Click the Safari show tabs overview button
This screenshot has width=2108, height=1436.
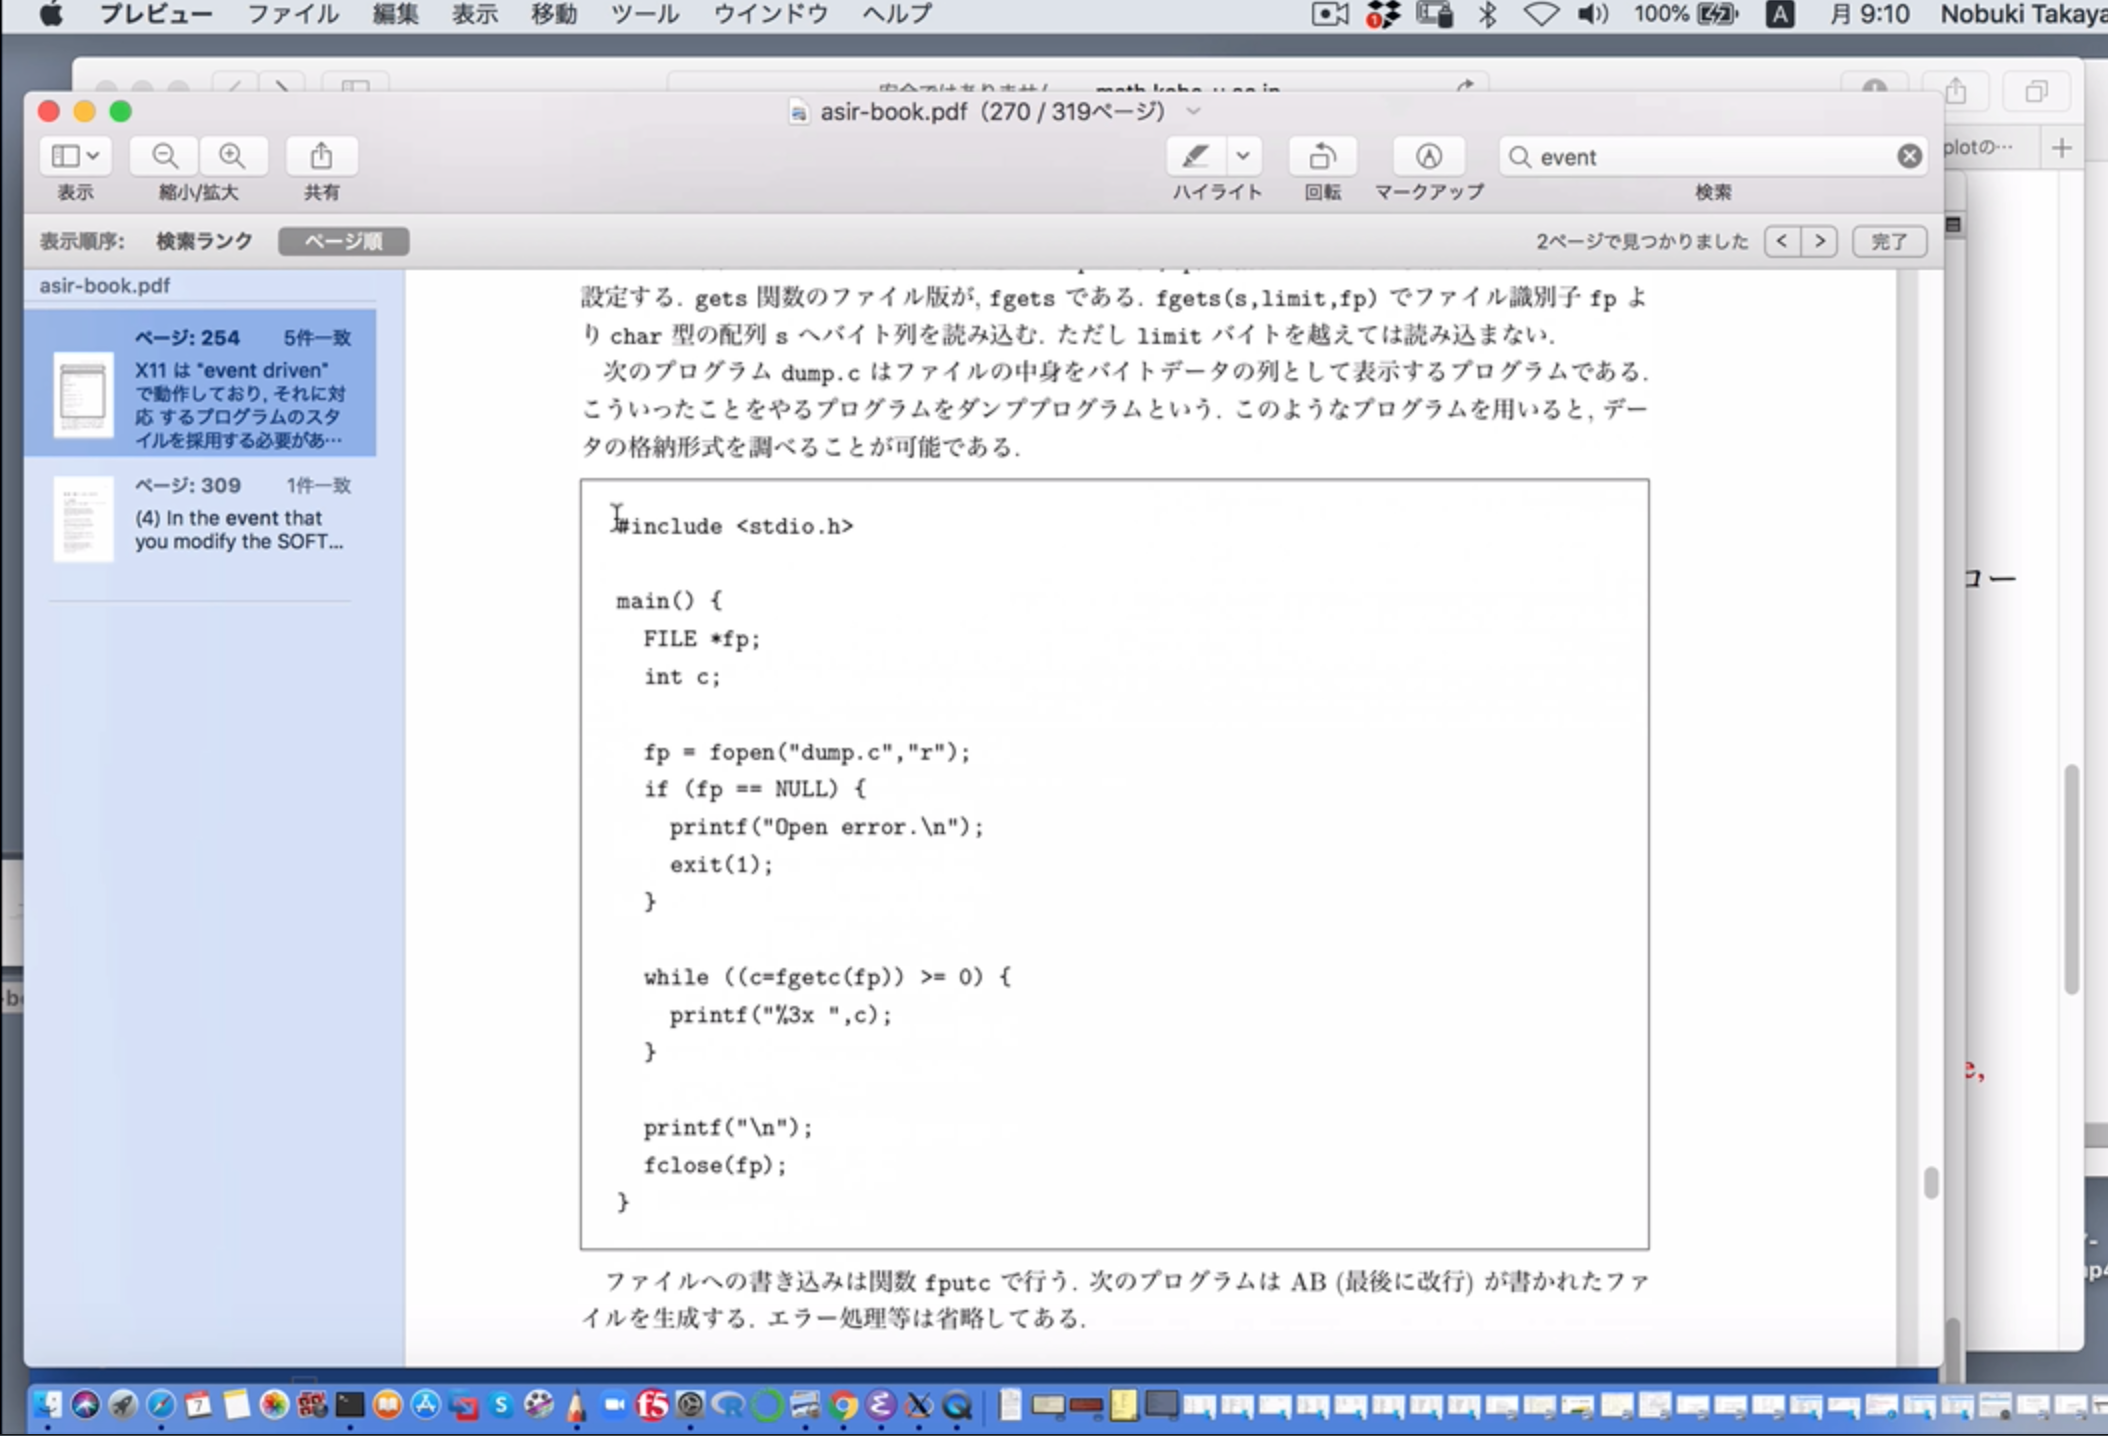coord(2036,91)
